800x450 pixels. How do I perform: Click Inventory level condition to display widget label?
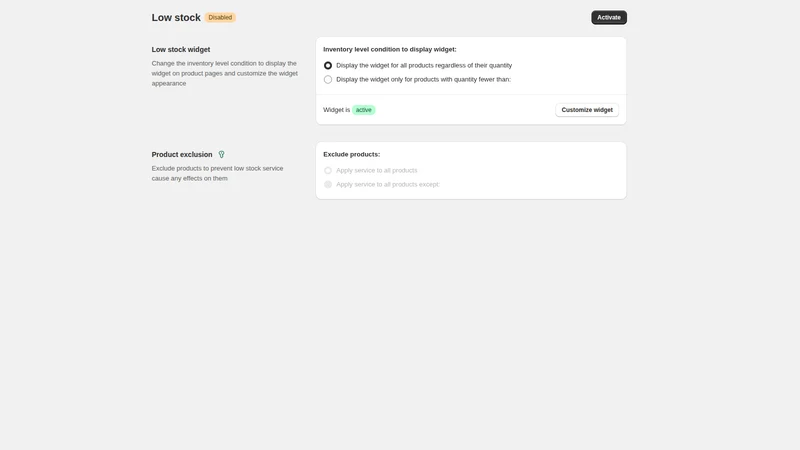tap(390, 49)
